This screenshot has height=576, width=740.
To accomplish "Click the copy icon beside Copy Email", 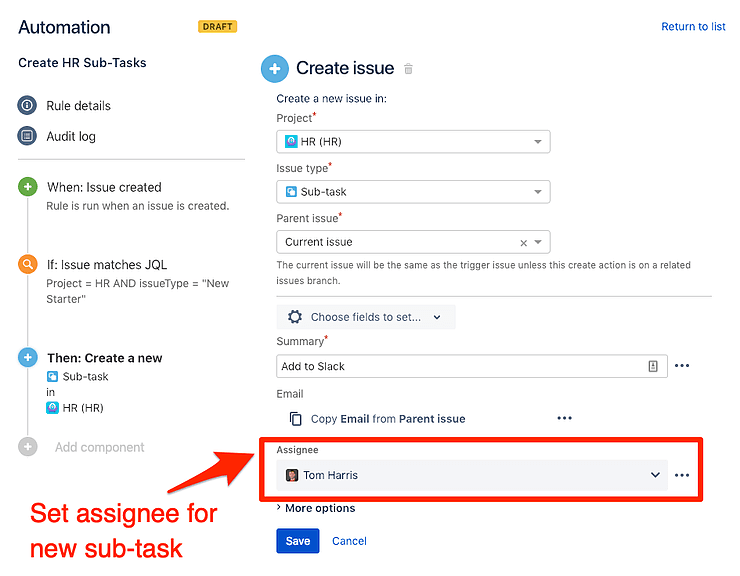I will point(295,419).
